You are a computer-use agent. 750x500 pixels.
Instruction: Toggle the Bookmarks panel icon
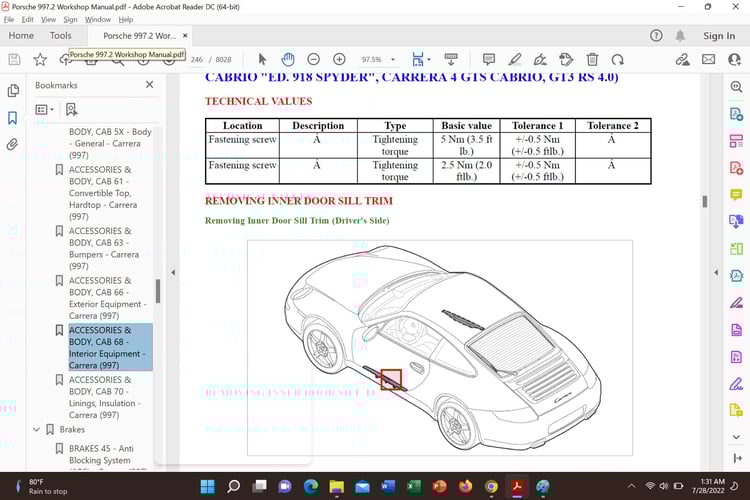(12, 118)
